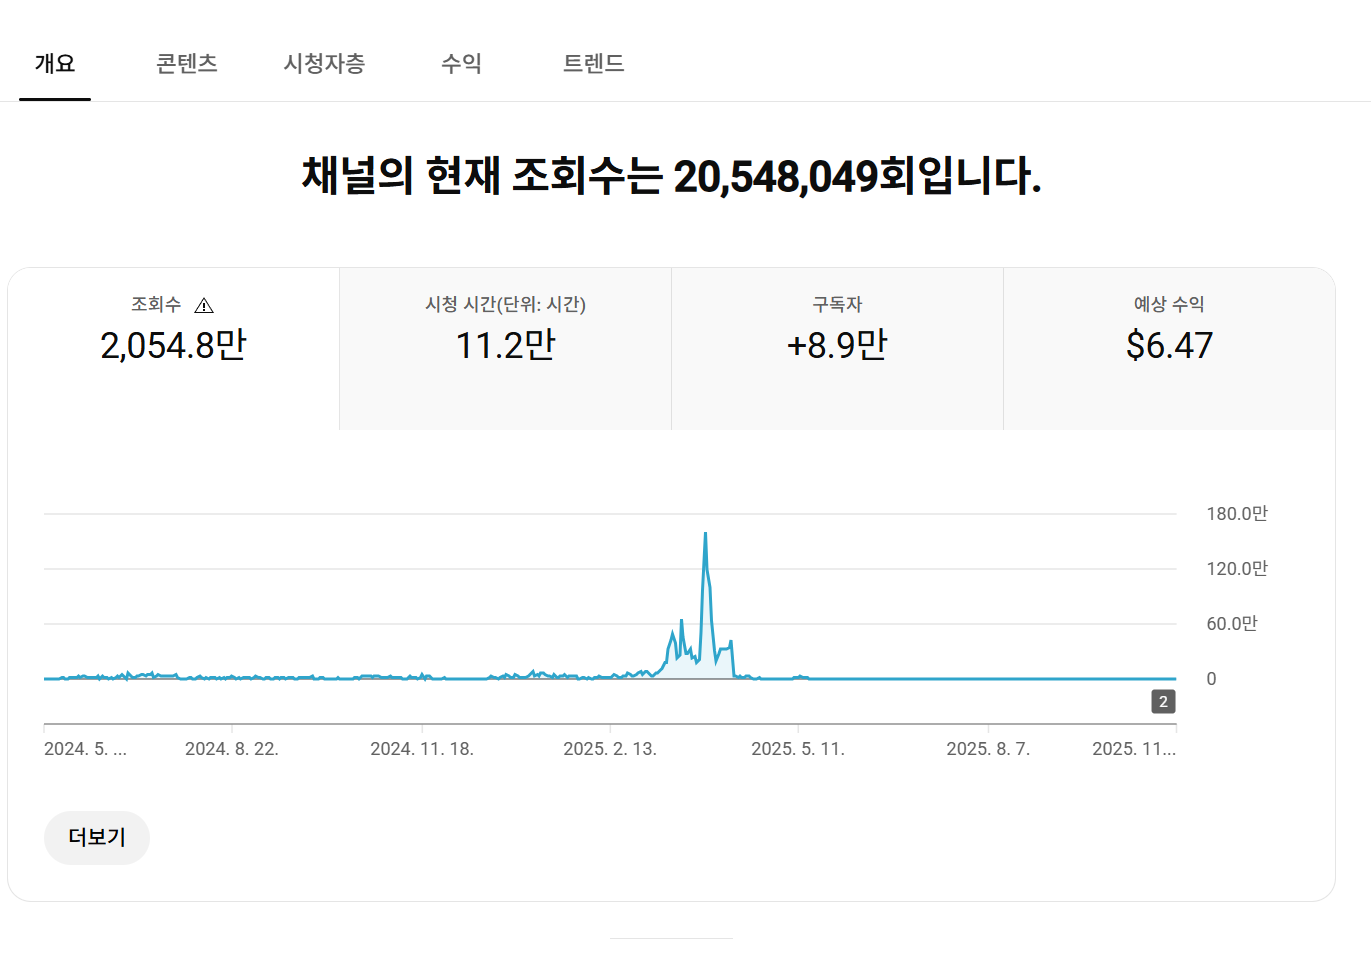The height and width of the screenshot is (956, 1371).
Task: Switch to the 콘텐츠 tab
Action: pyautogui.click(x=187, y=64)
